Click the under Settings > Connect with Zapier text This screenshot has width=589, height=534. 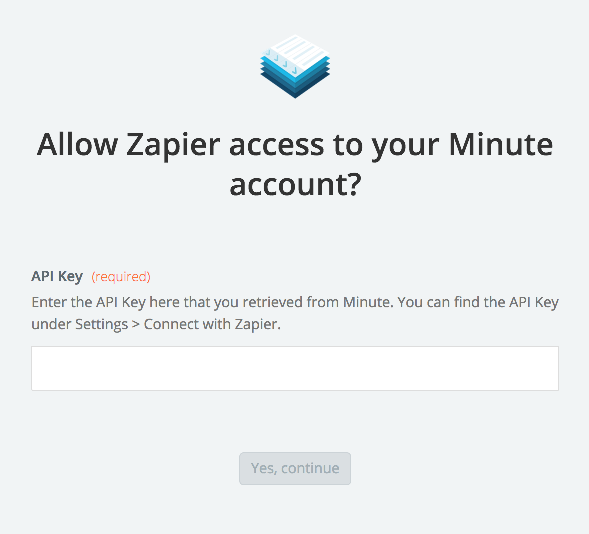pyautogui.click(x=156, y=324)
